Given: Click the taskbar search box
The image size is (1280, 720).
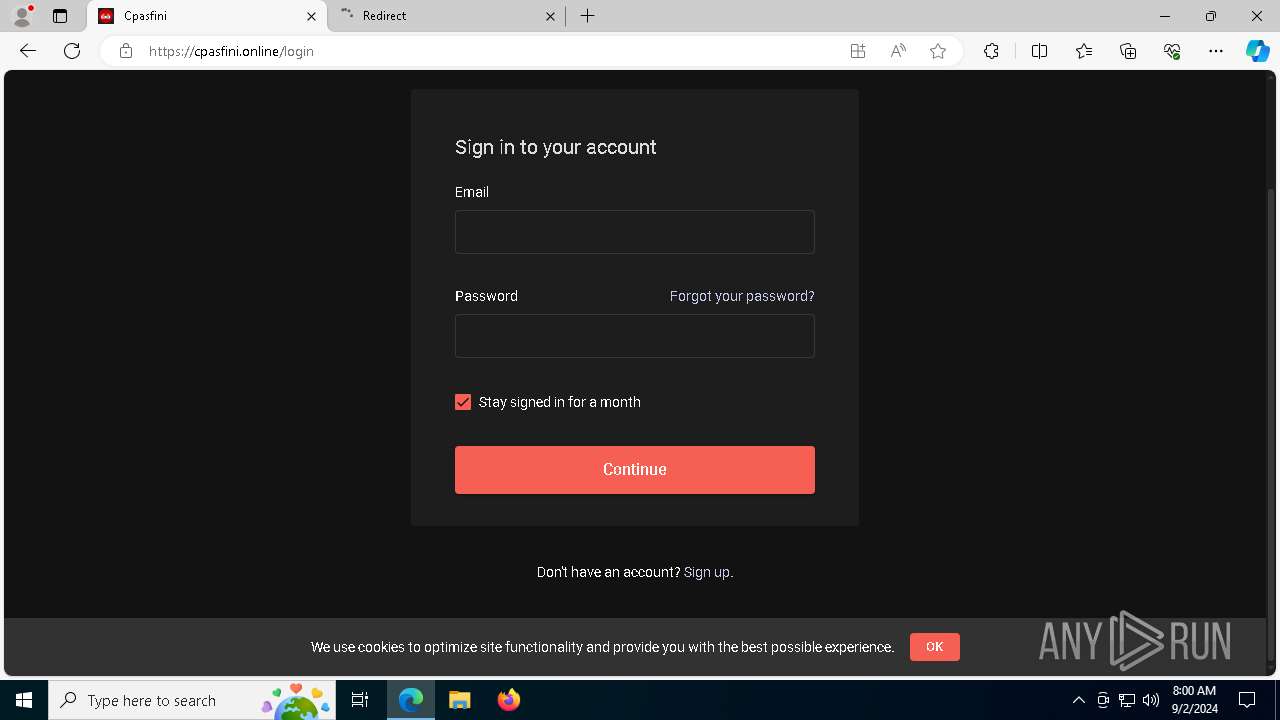Looking at the screenshot, I should (192, 700).
